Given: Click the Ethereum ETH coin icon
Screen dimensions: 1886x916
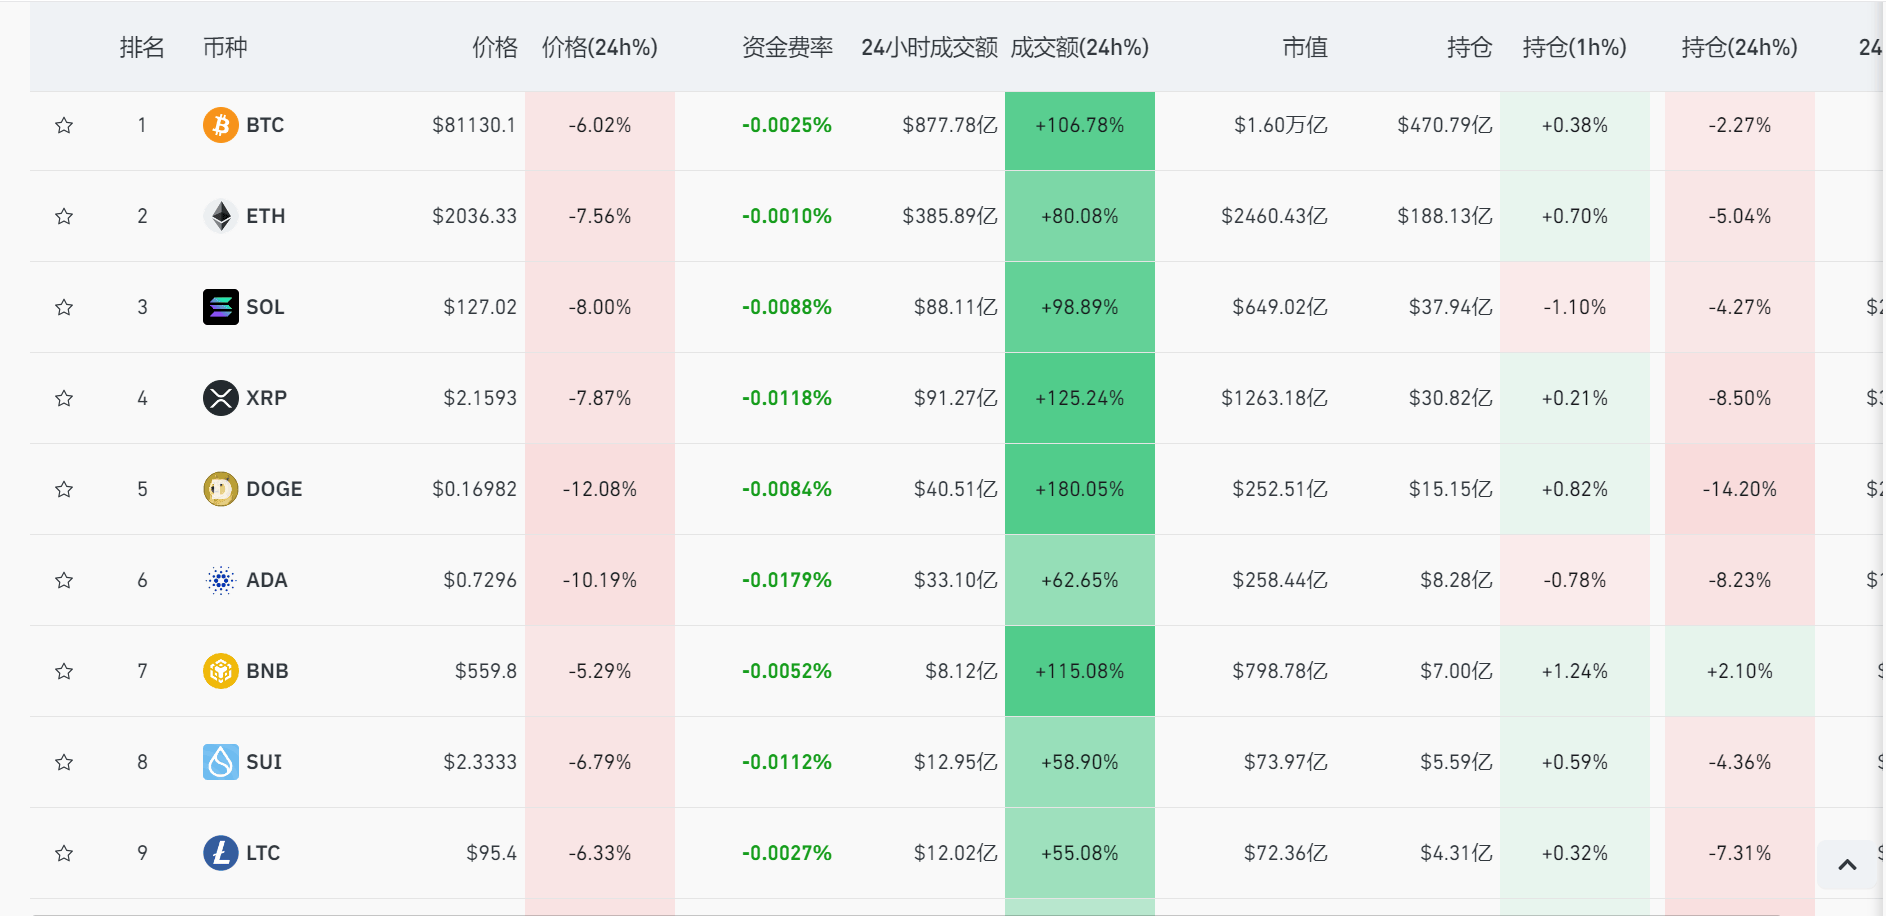Looking at the screenshot, I should (x=220, y=216).
